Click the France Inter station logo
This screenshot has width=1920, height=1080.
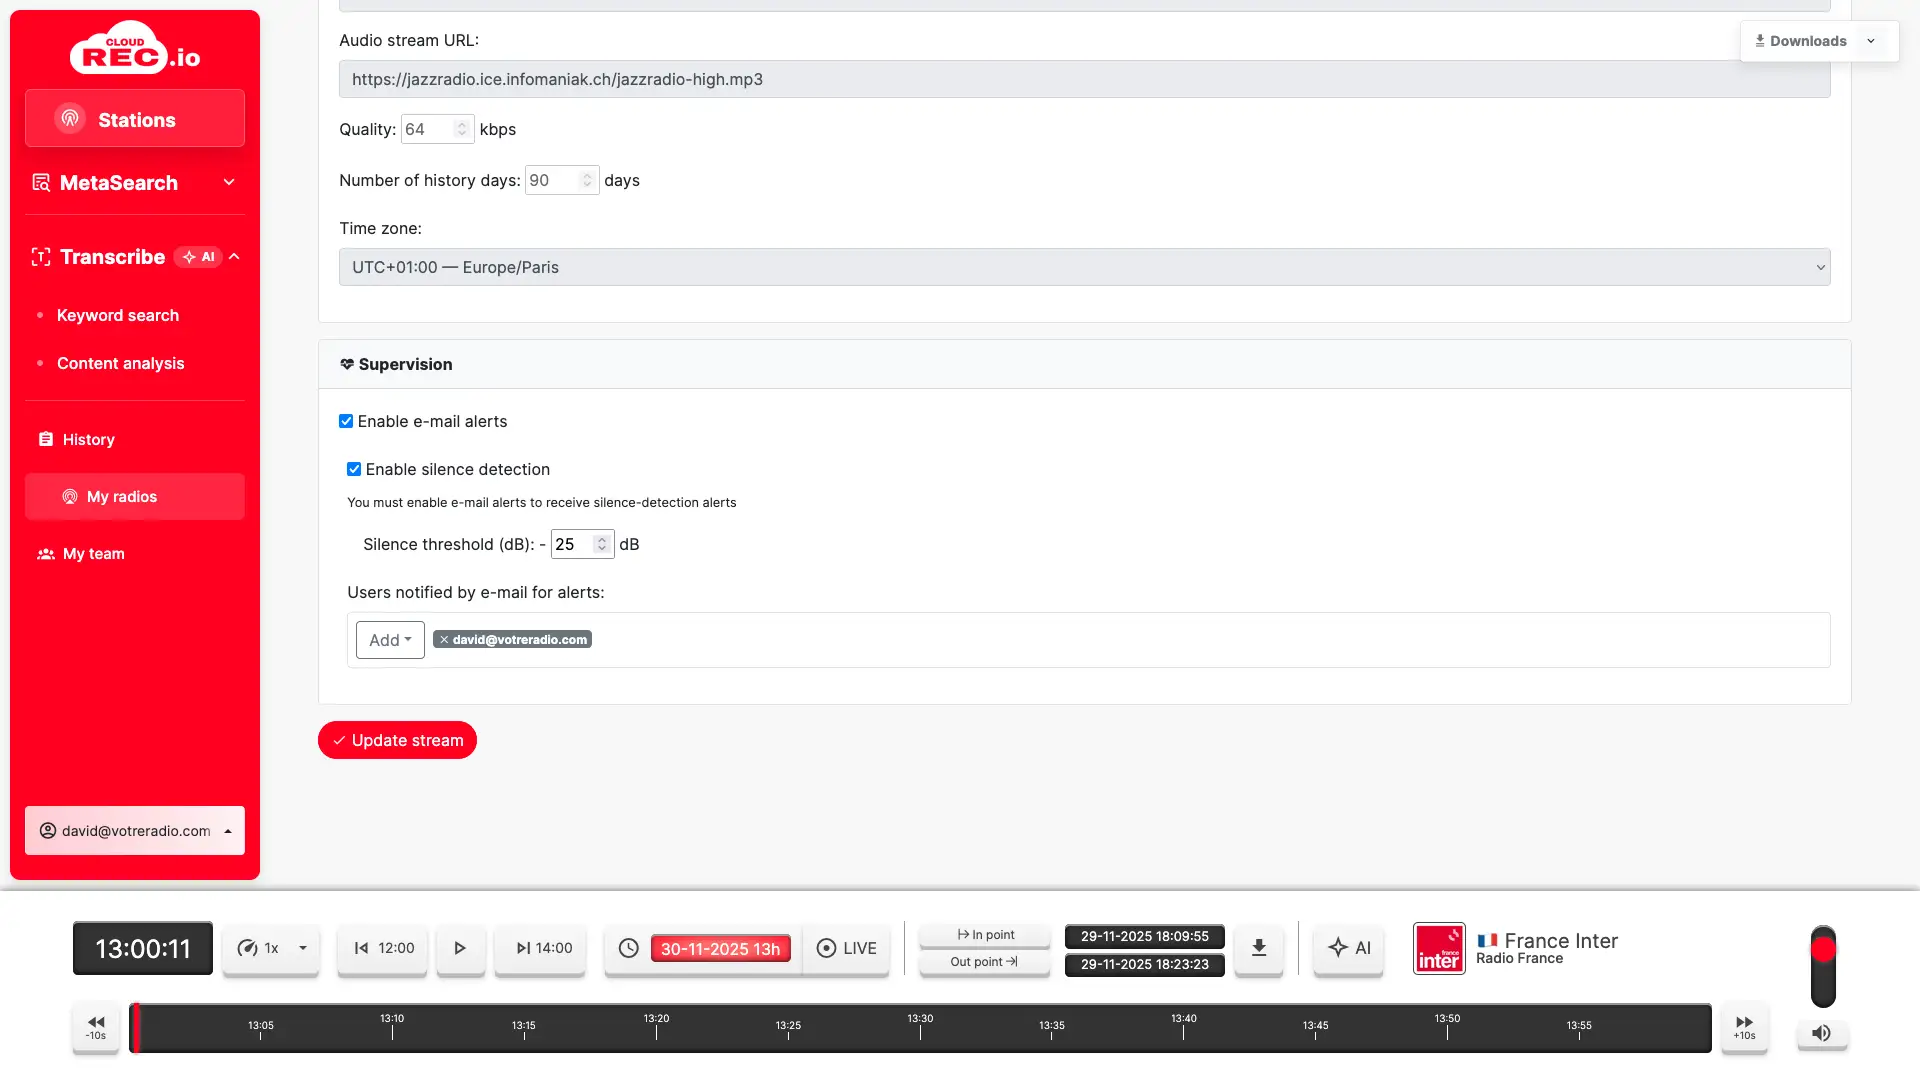pyautogui.click(x=1439, y=948)
